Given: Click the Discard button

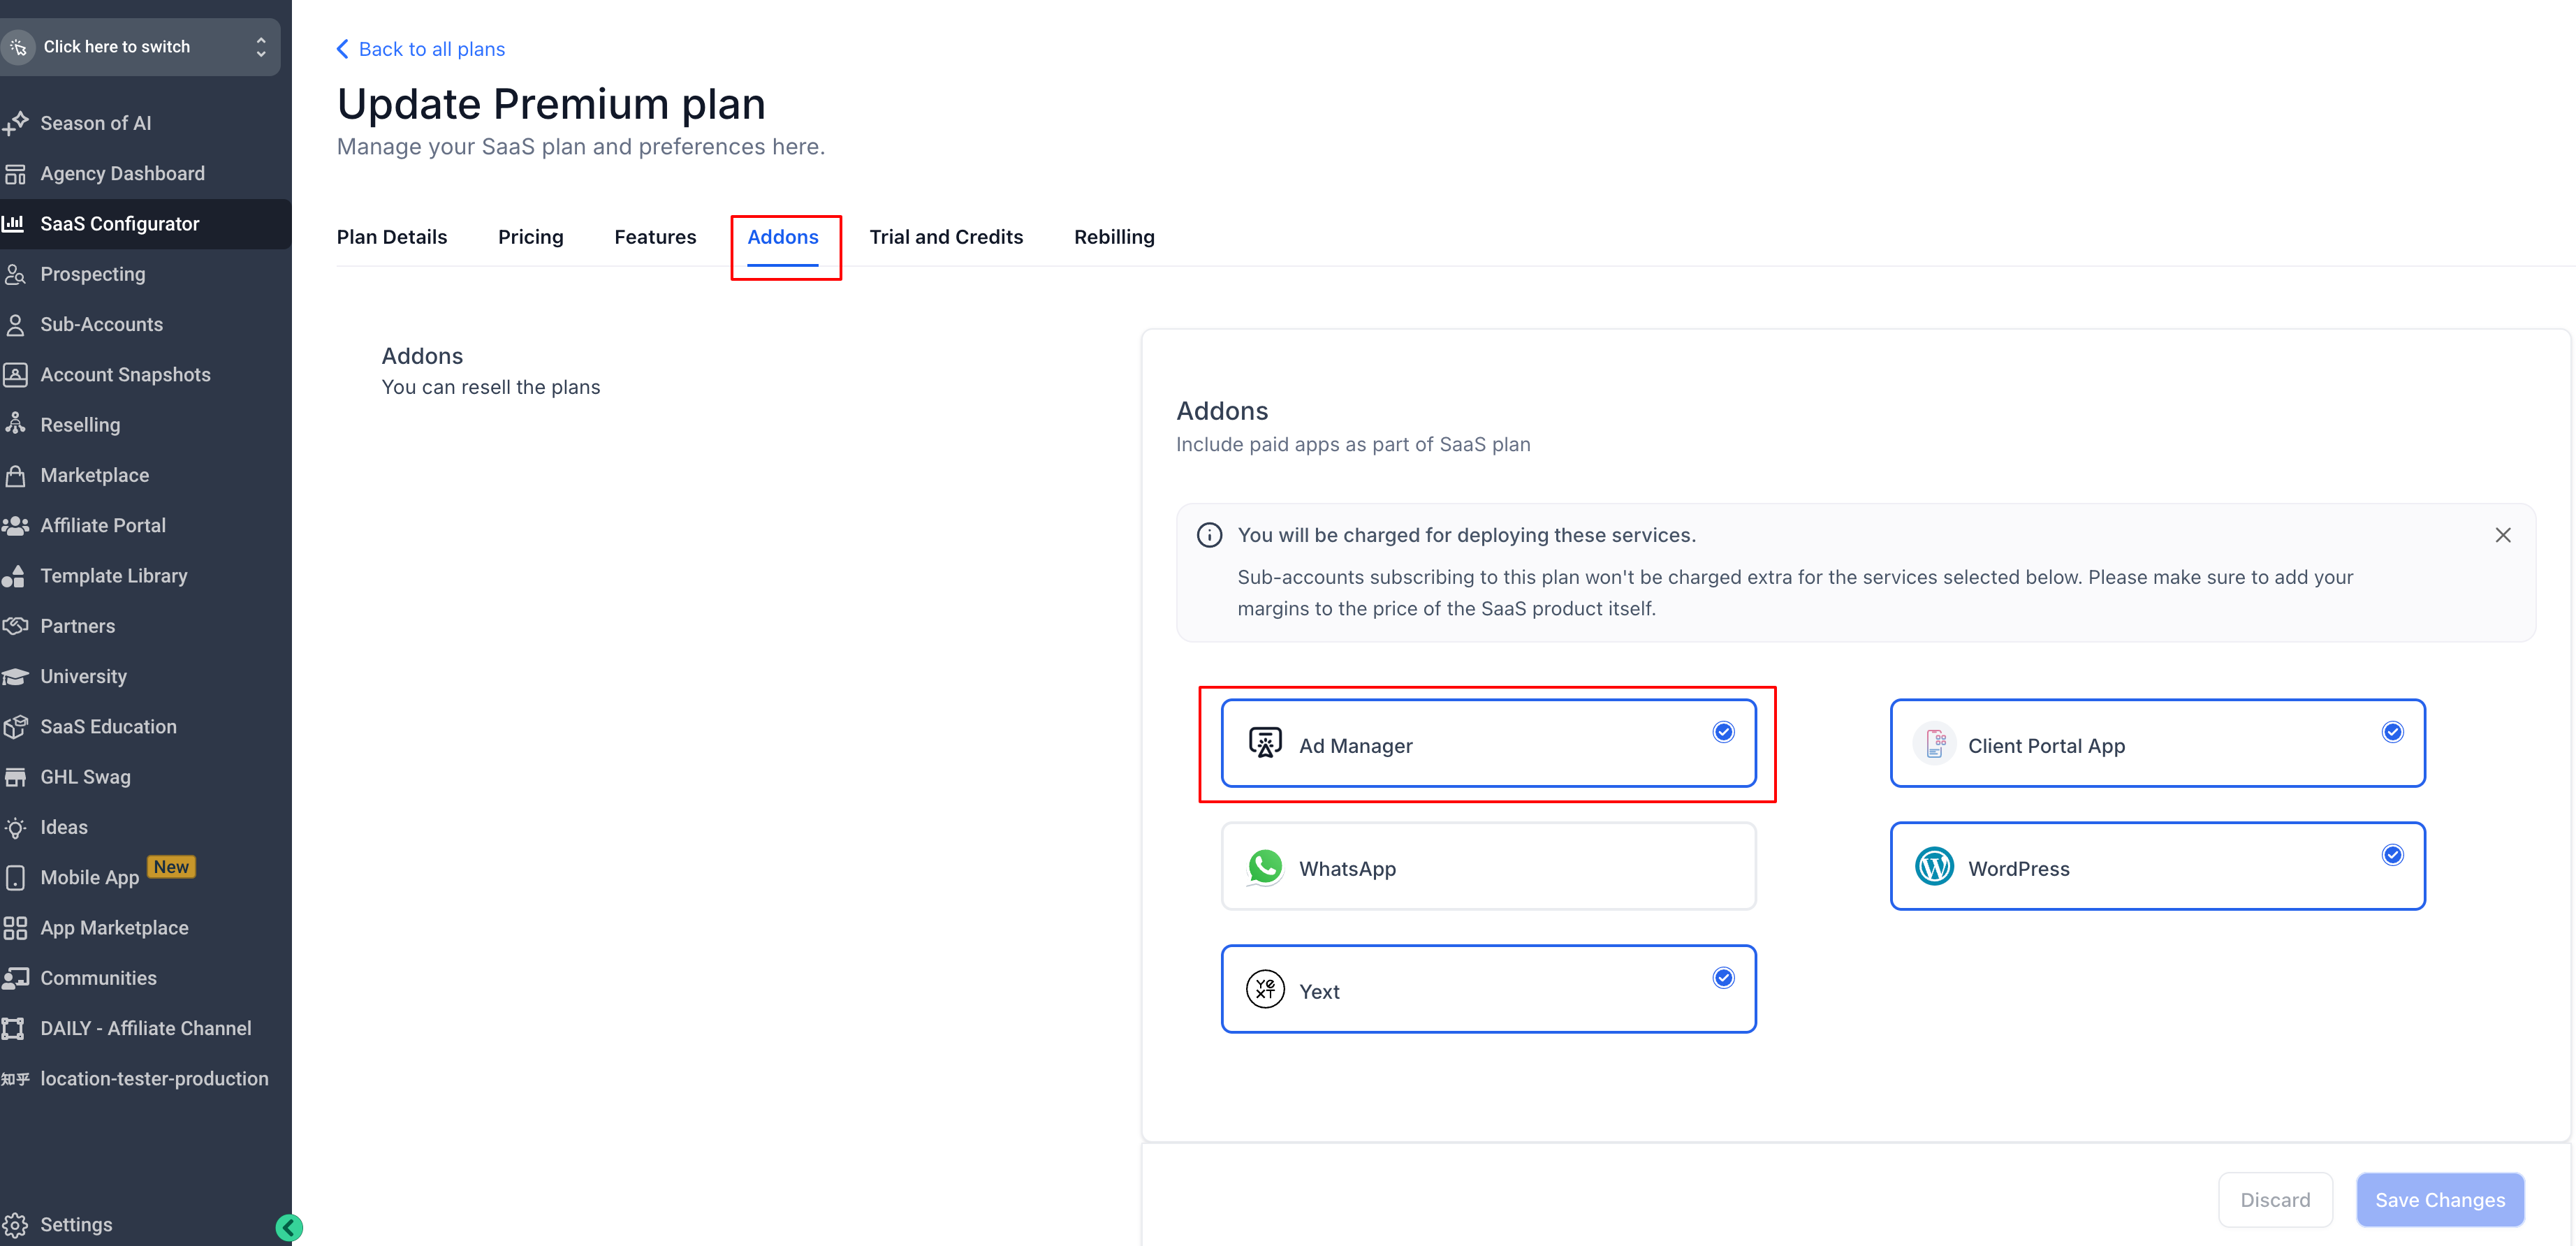Looking at the screenshot, I should pyautogui.click(x=2274, y=1199).
